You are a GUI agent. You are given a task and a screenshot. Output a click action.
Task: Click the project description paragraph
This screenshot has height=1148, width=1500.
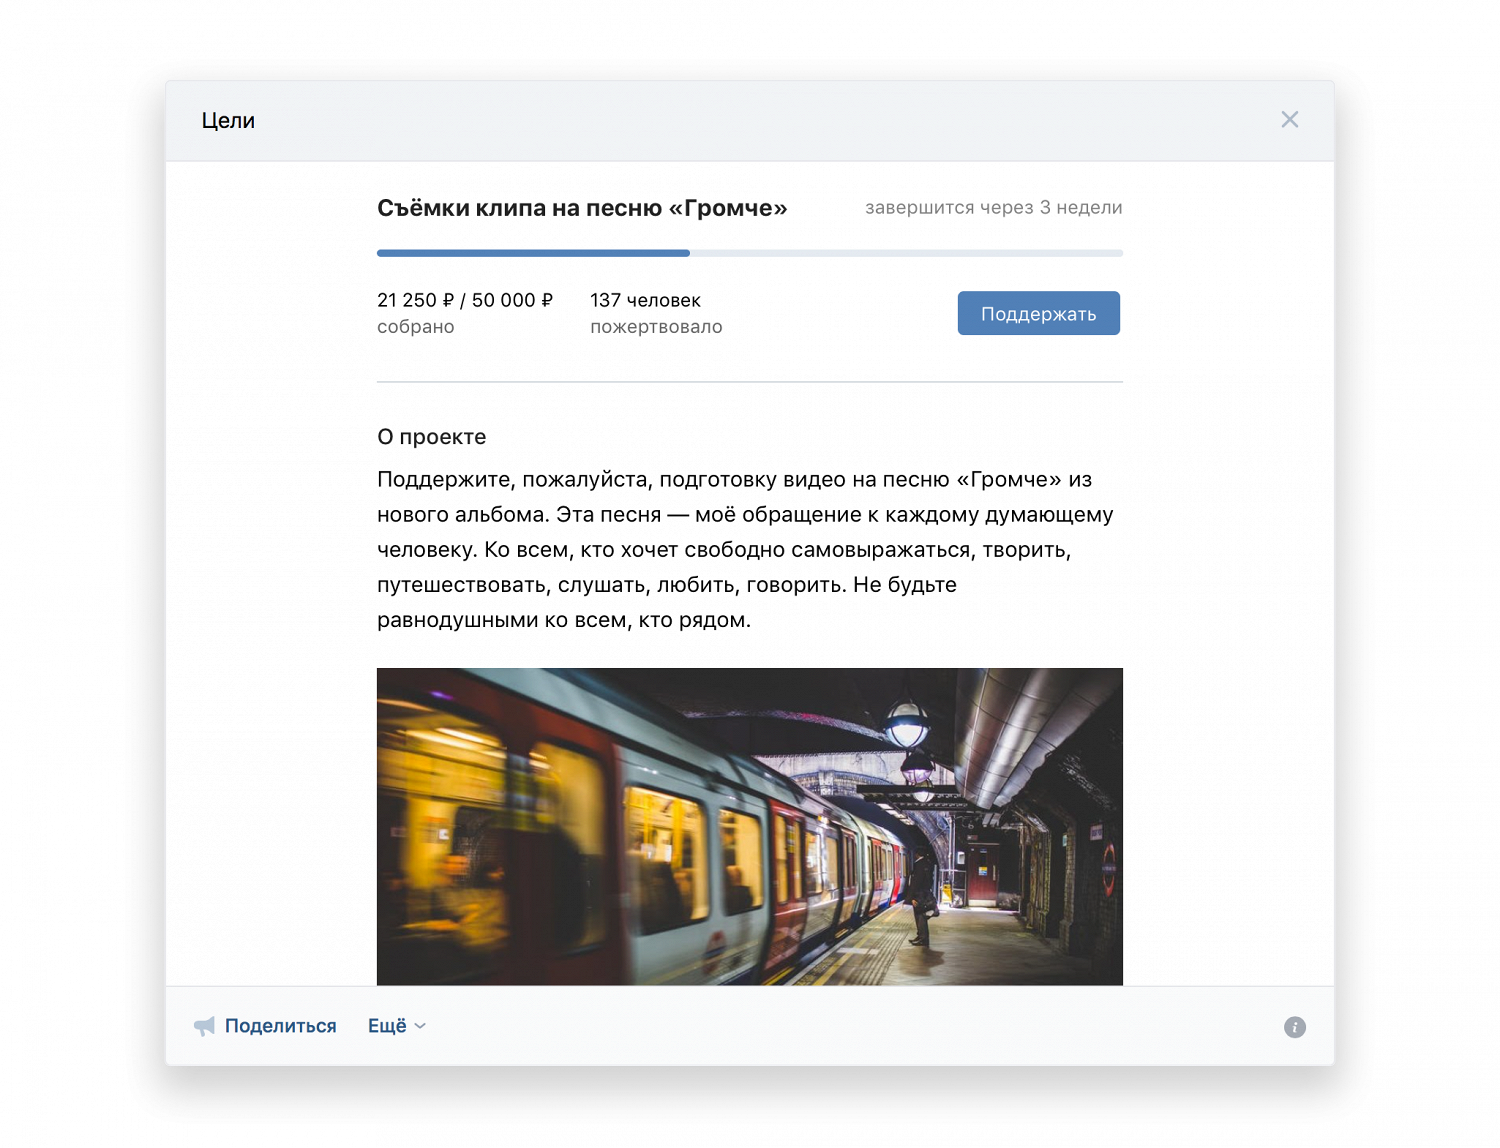click(745, 550)
